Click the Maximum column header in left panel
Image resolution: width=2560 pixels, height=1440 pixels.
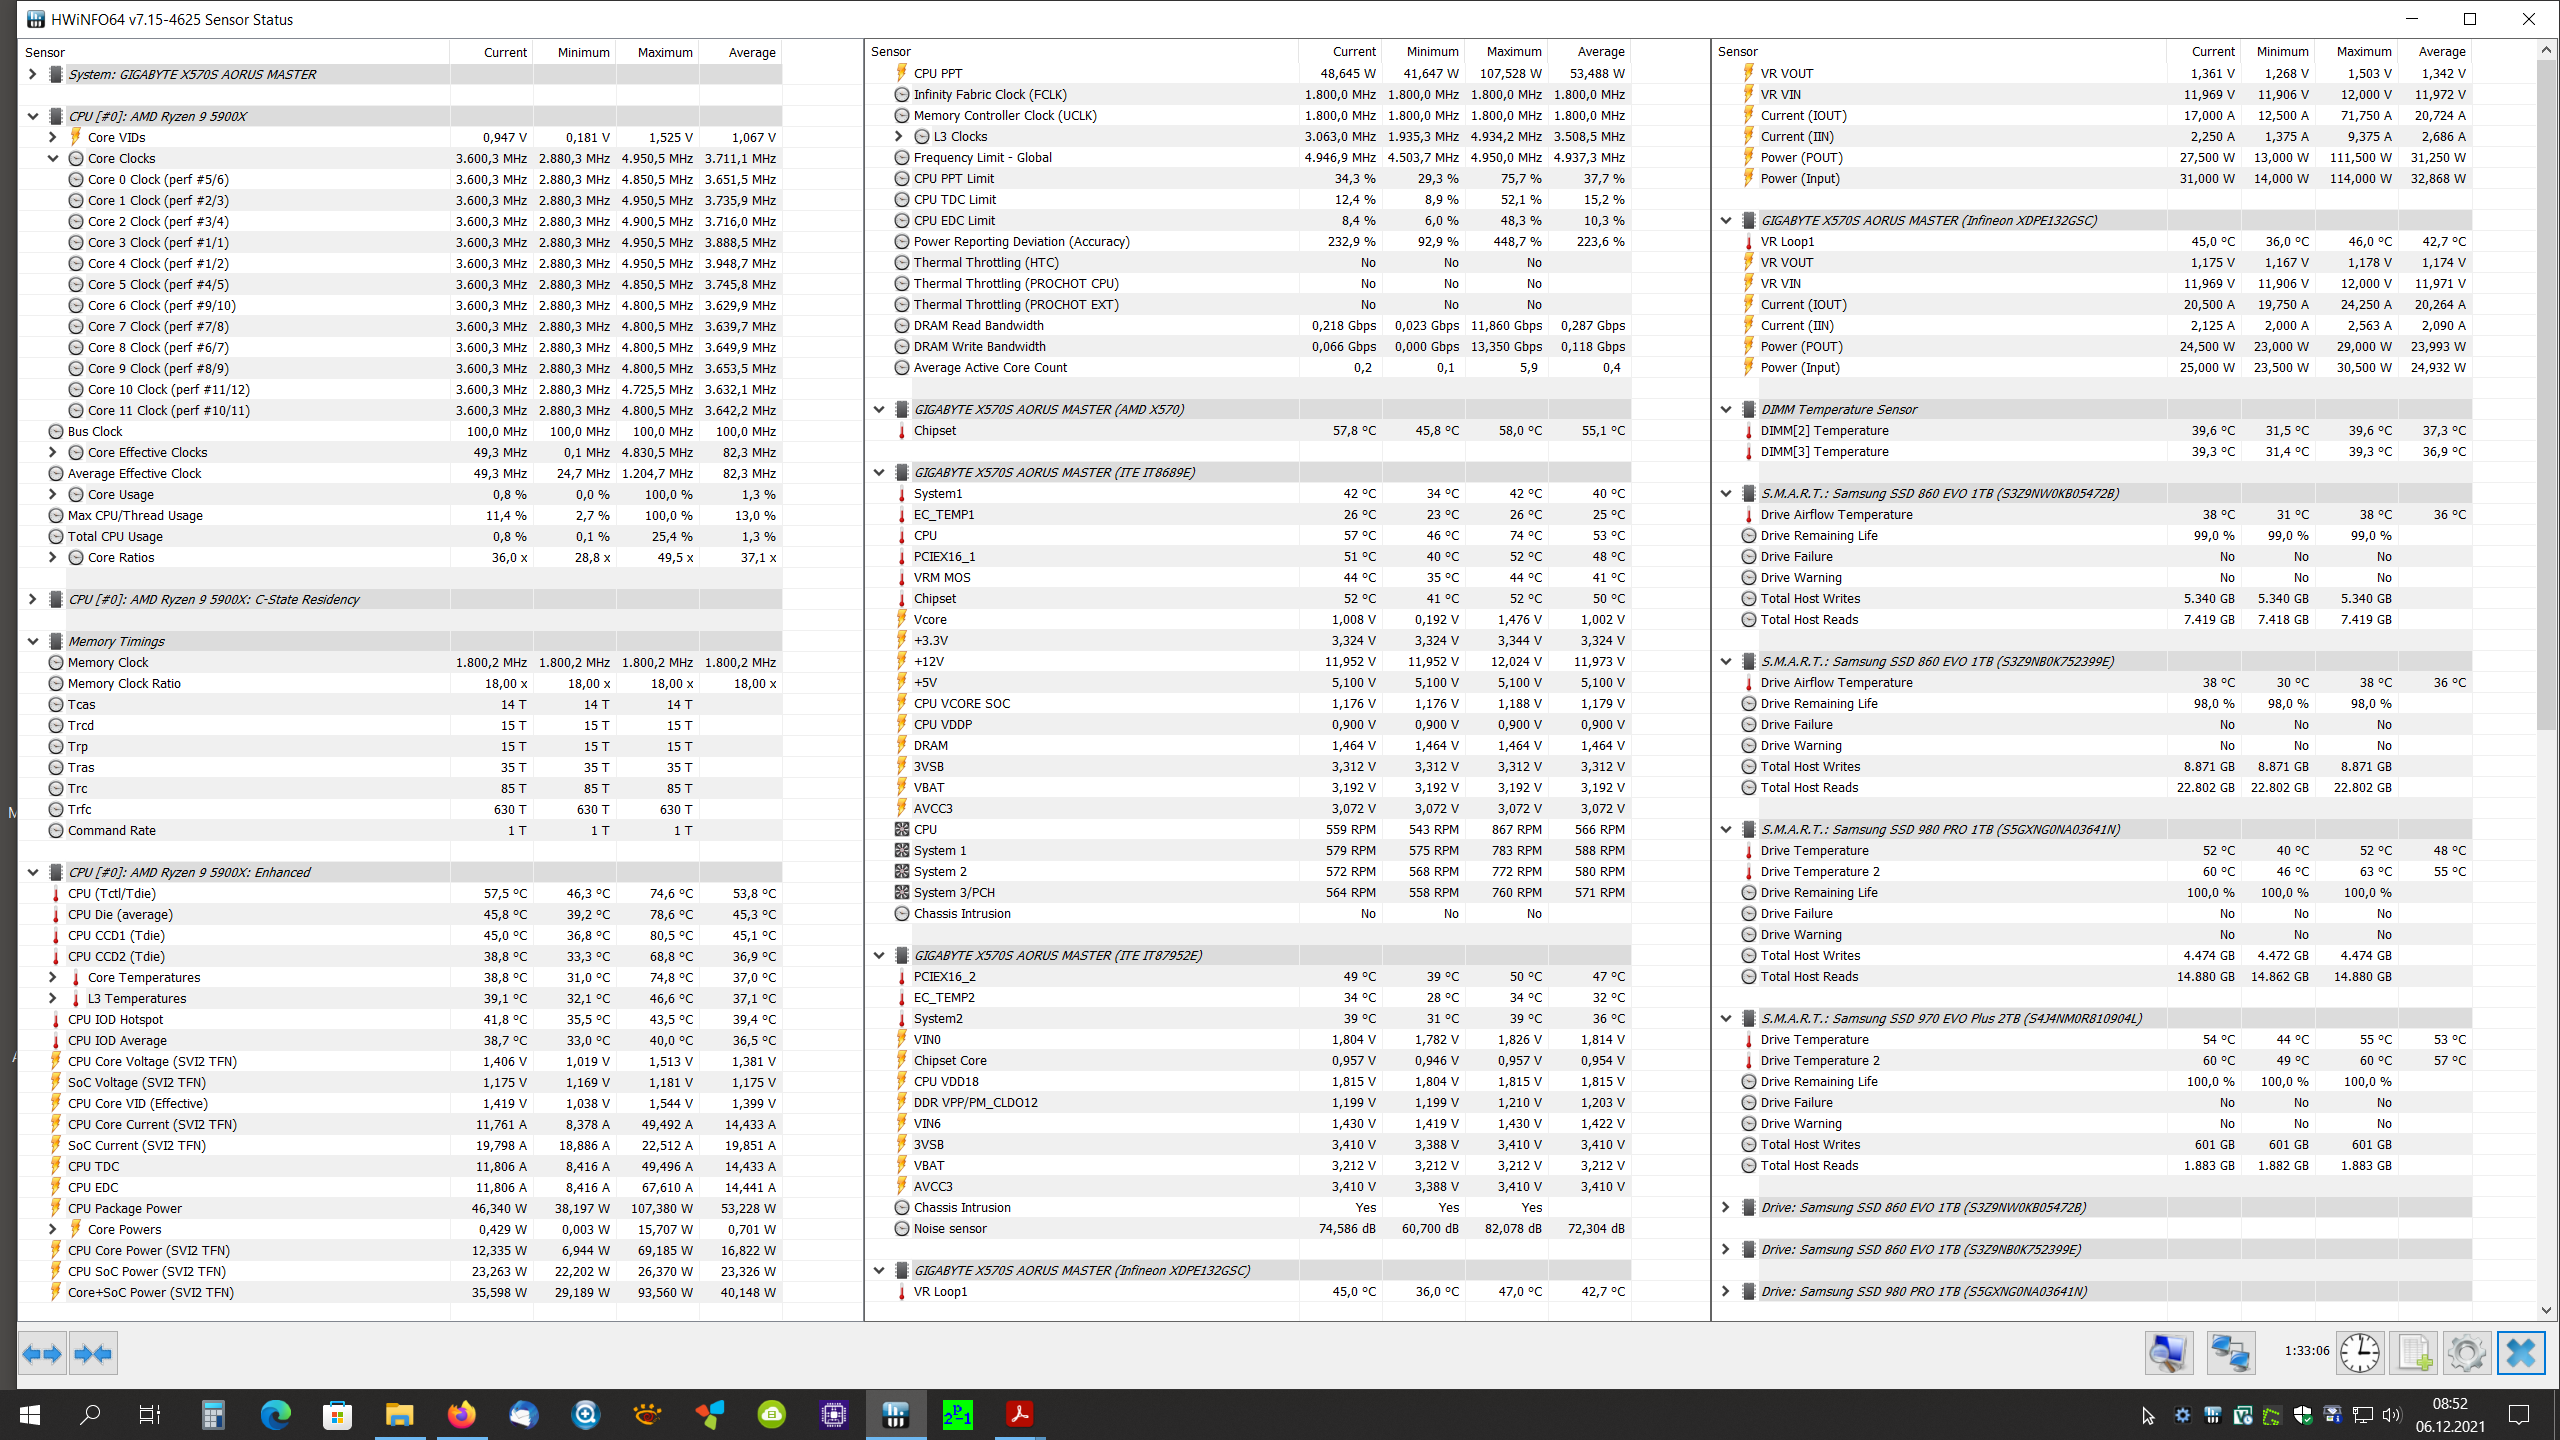(x=664, y=52)
